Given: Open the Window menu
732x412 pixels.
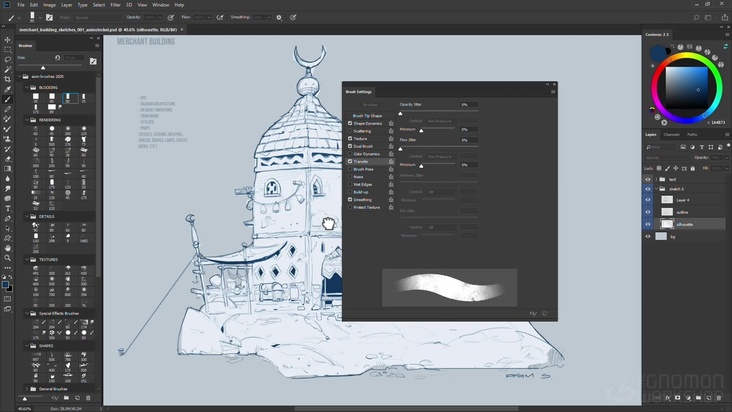Looking at the screenshot, I should coord(161,5).
